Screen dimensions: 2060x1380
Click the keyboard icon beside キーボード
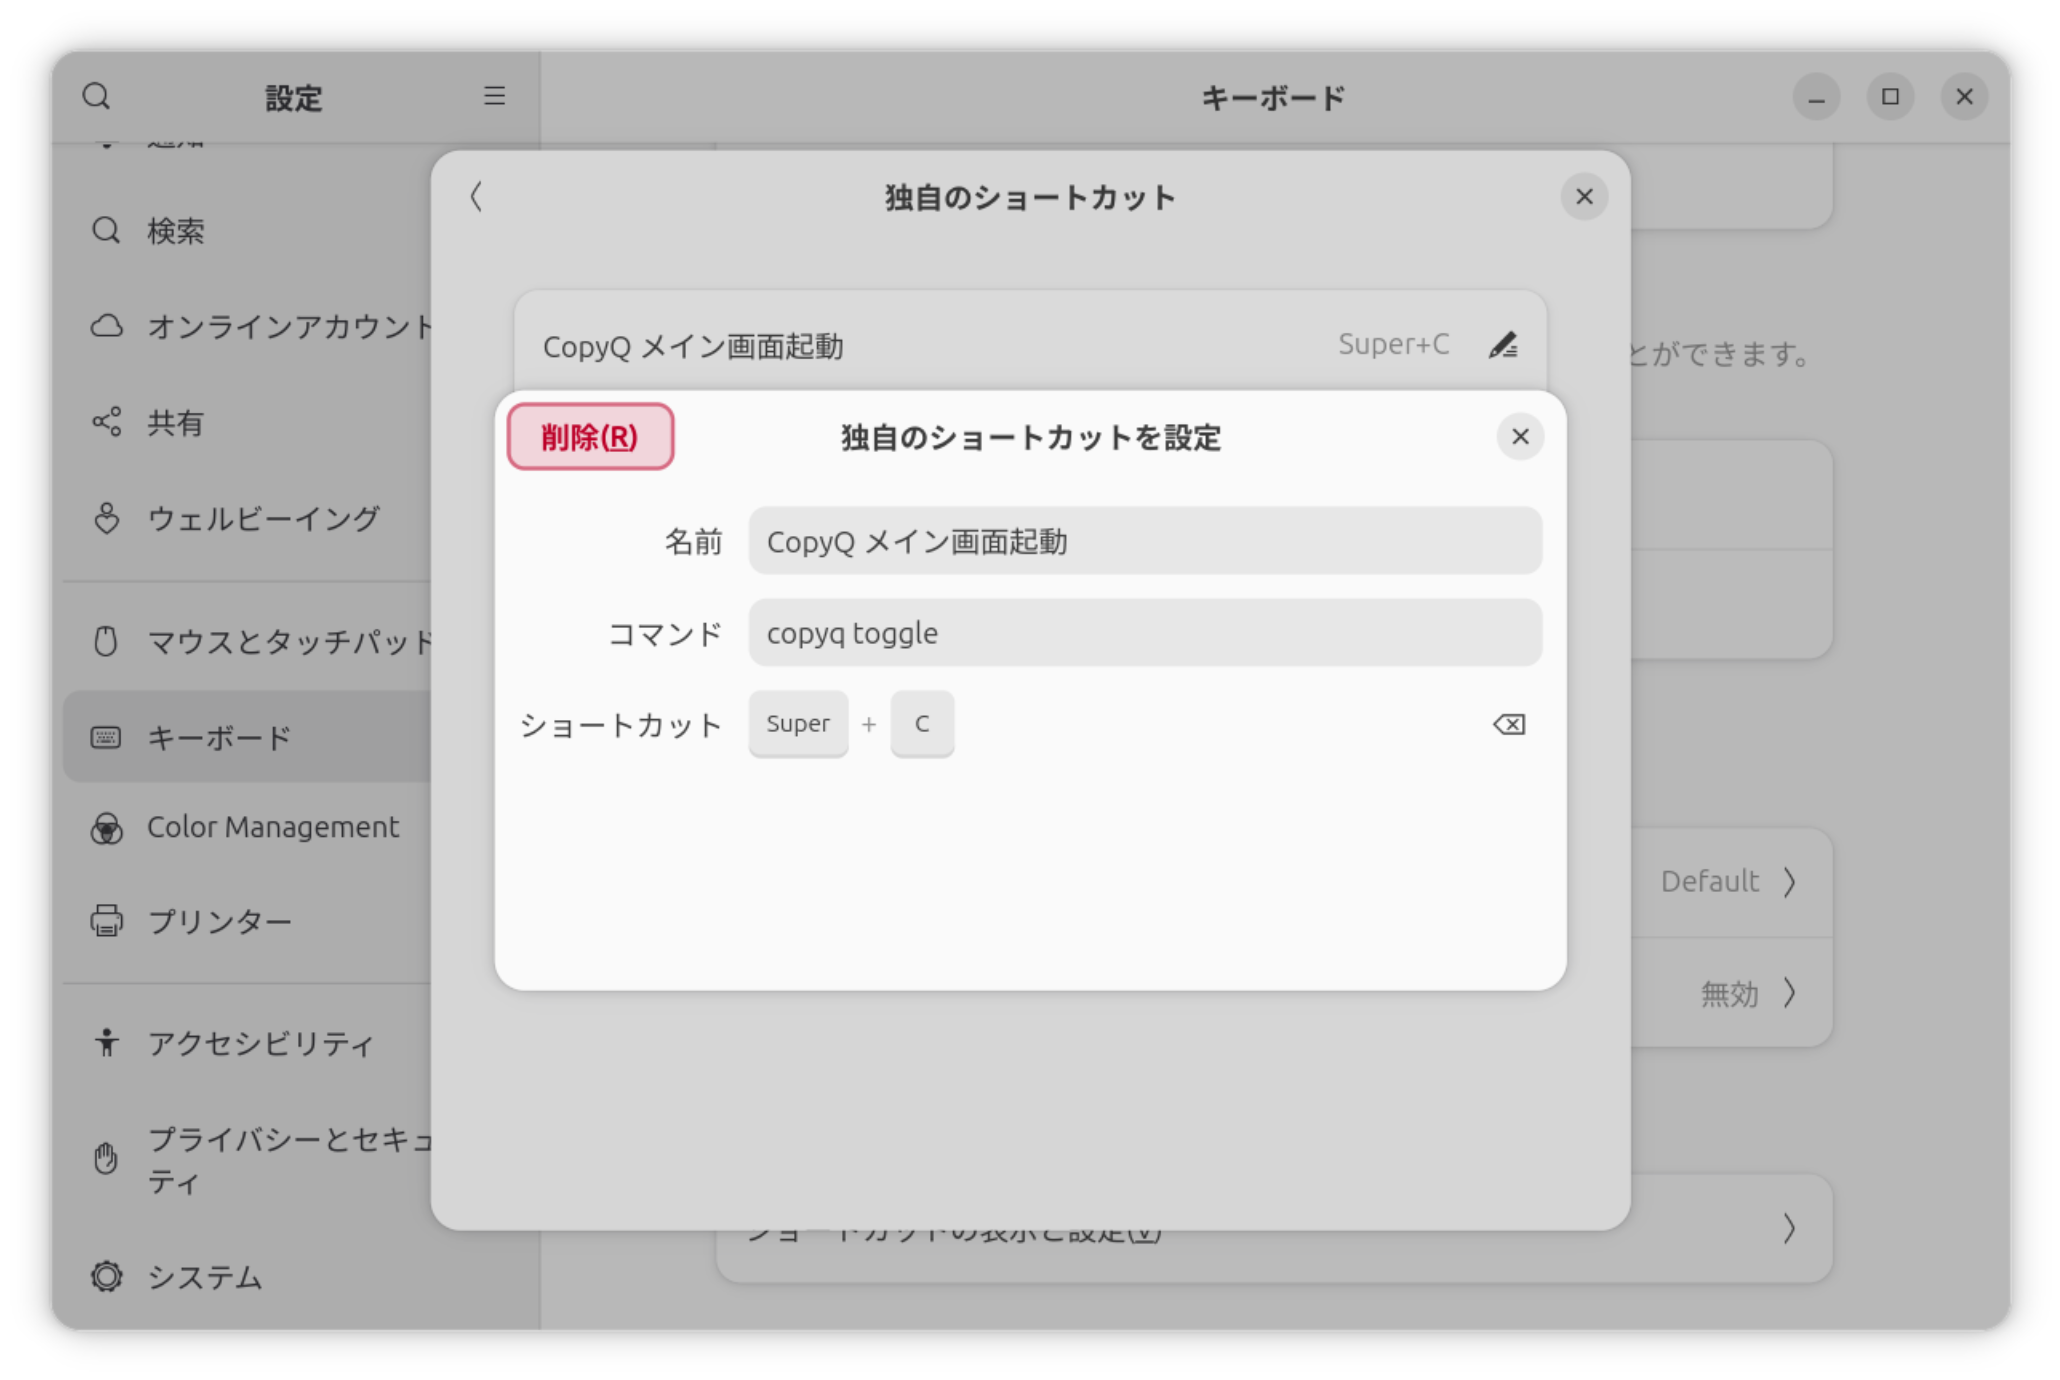pos(106,738)
